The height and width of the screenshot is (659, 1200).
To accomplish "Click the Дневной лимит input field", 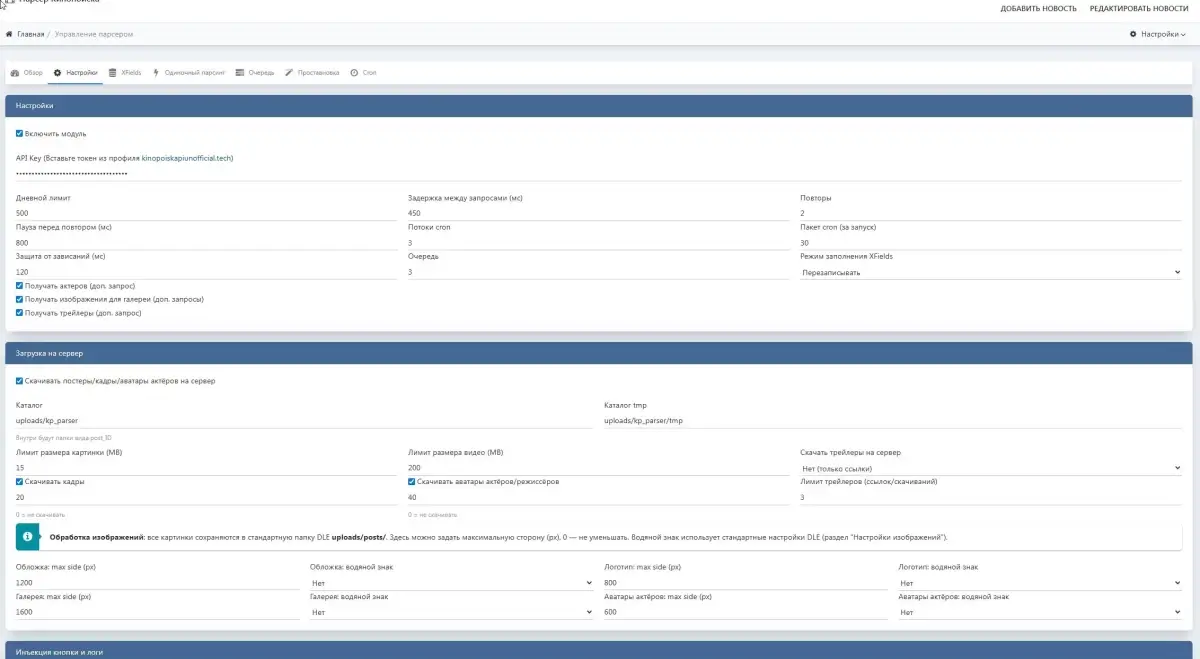I will (x=207, y=213).
